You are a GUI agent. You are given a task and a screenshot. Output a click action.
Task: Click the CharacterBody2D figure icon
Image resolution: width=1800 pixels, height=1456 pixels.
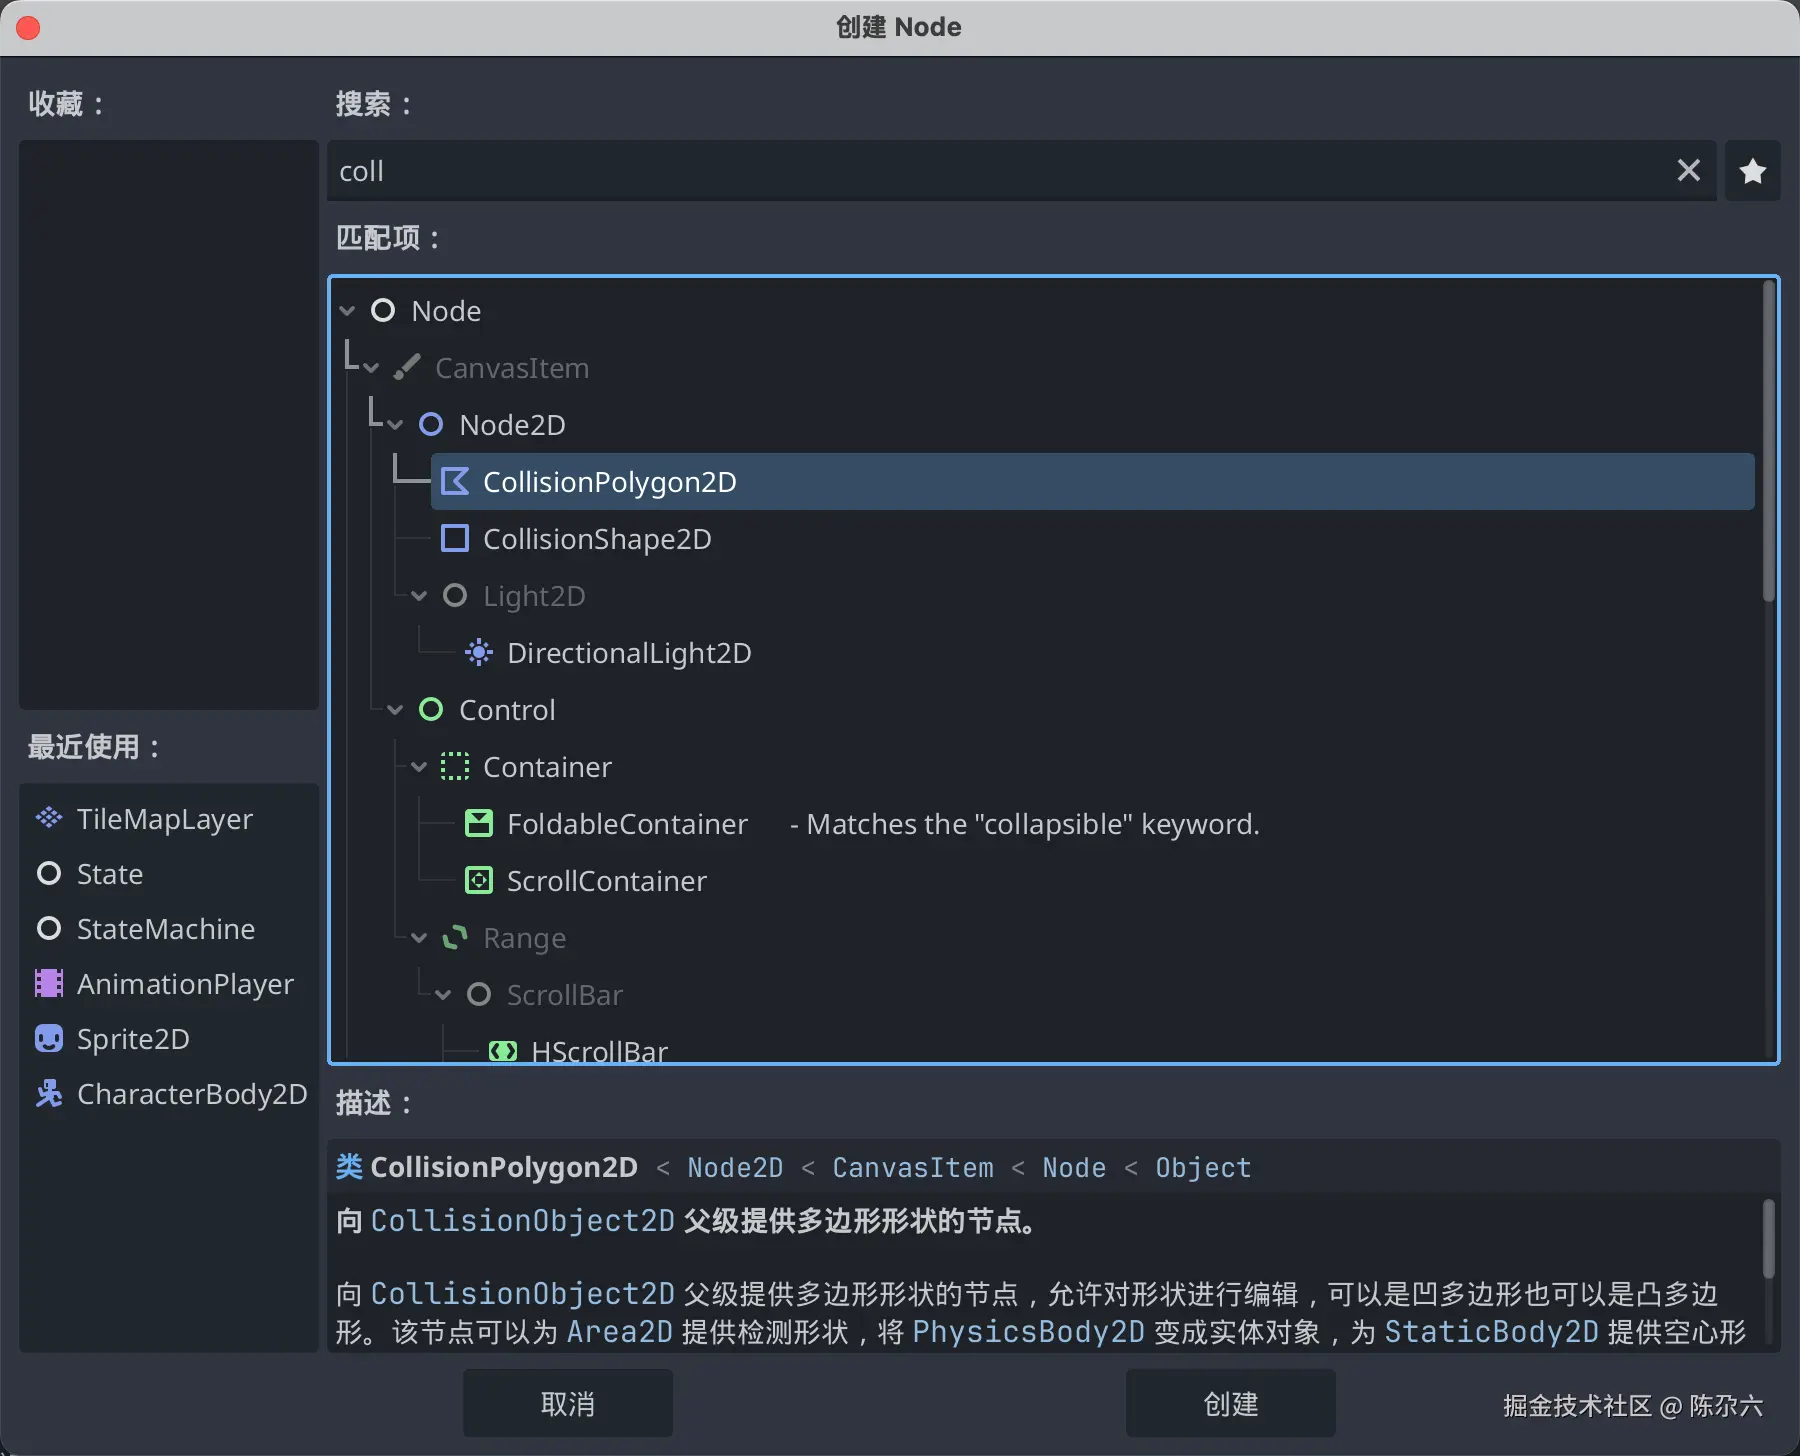point(49,1094)
